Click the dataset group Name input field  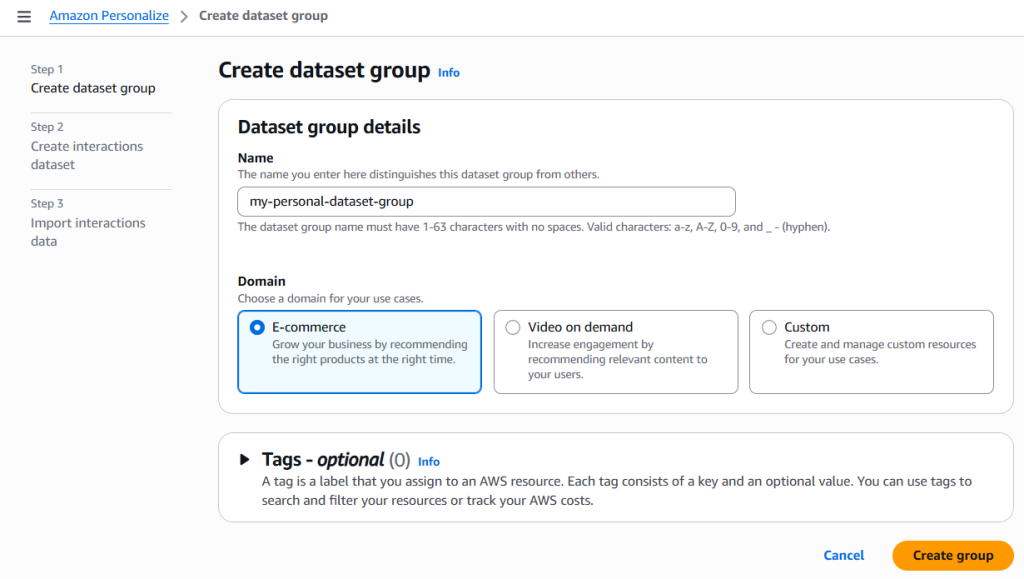tap(486, 202)
